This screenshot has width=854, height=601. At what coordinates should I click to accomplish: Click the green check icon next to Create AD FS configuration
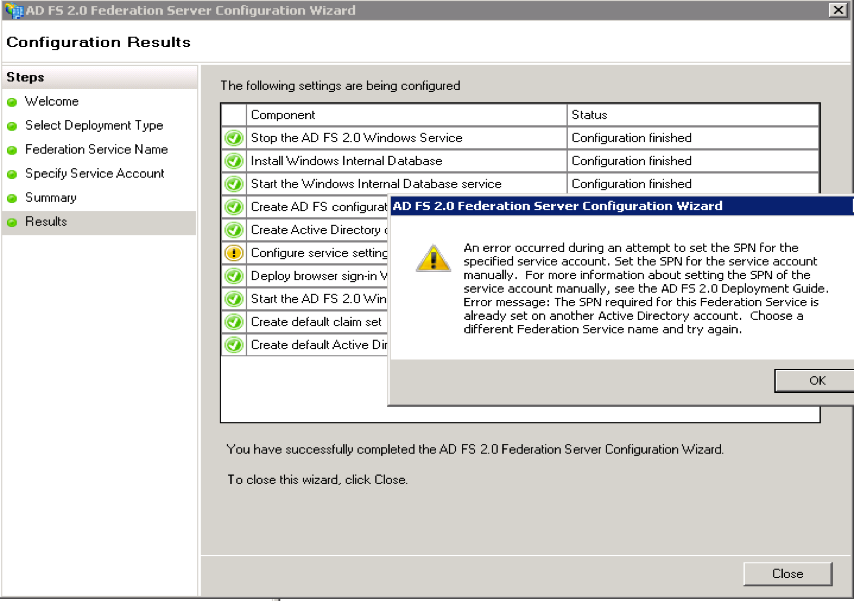point(234,207)
